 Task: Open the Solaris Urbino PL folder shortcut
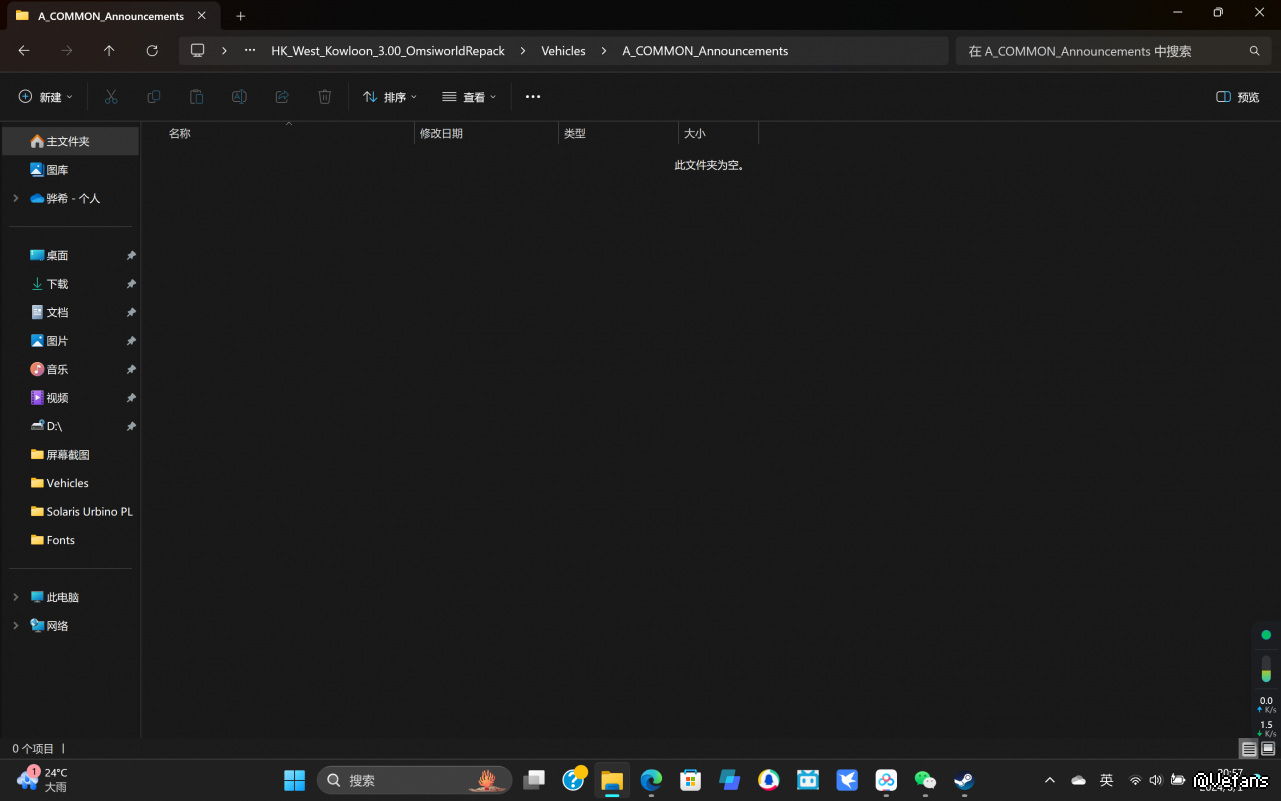[x=88, y=511]
